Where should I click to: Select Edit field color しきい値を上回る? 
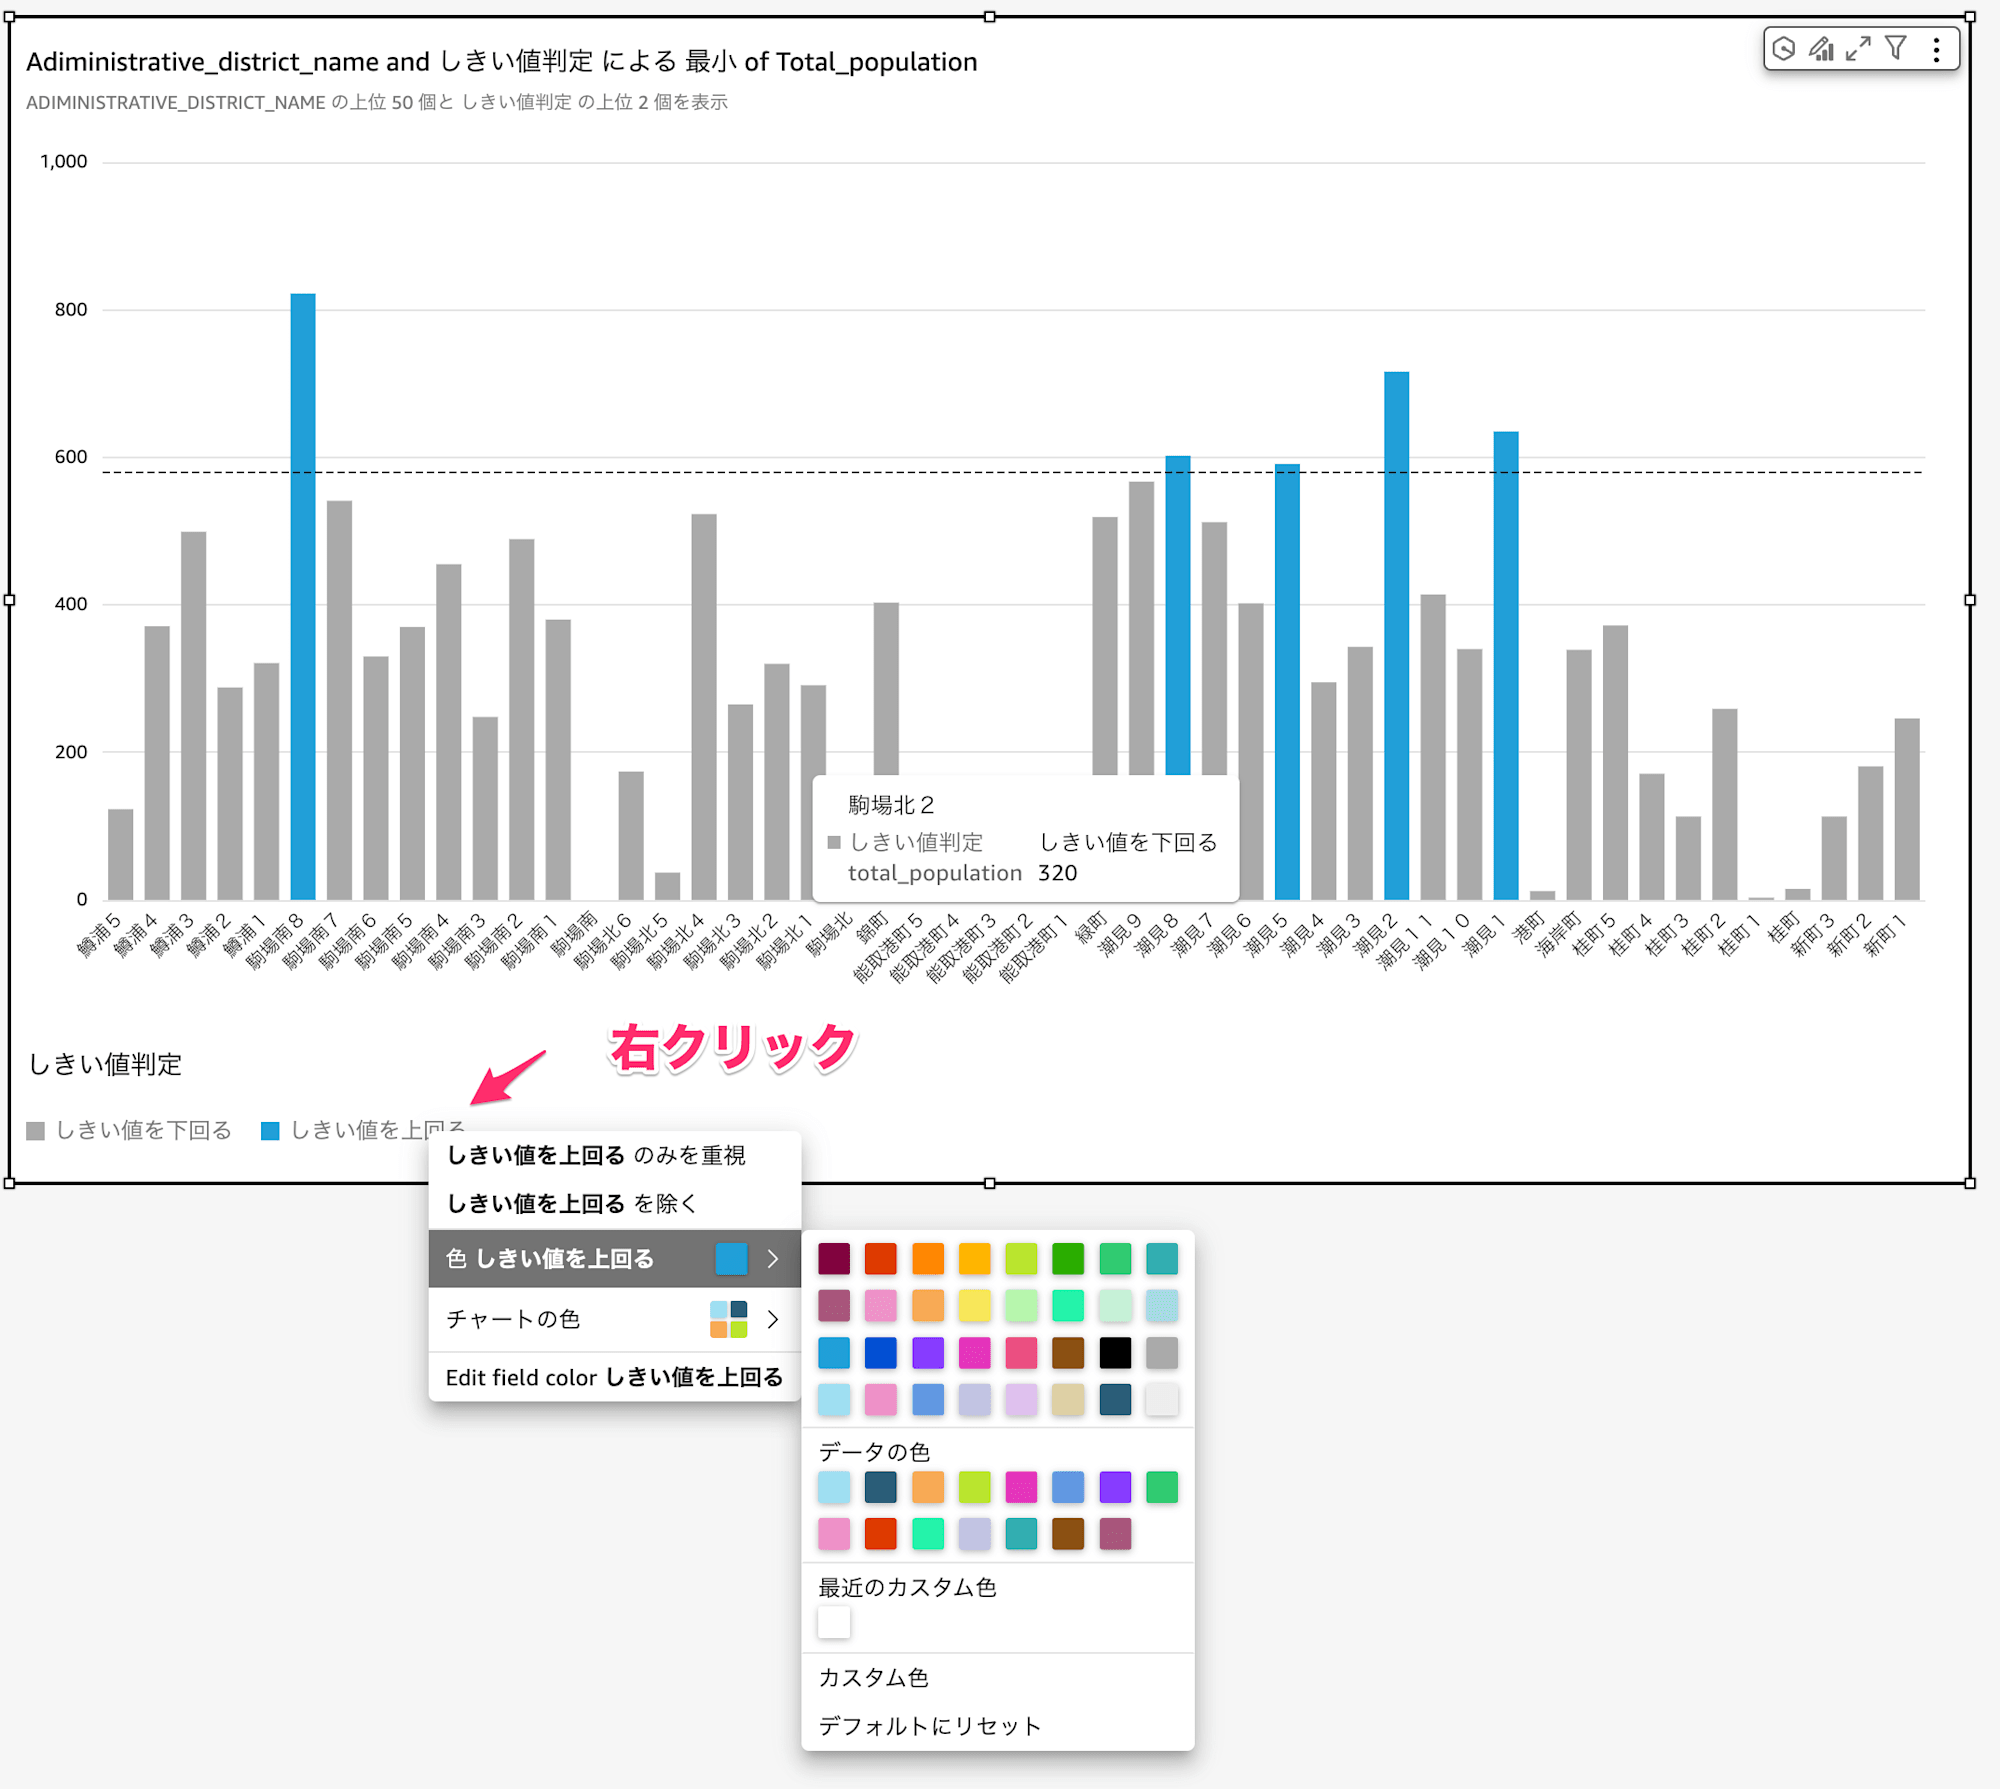pyautogui.click(x=614, y=1377)
